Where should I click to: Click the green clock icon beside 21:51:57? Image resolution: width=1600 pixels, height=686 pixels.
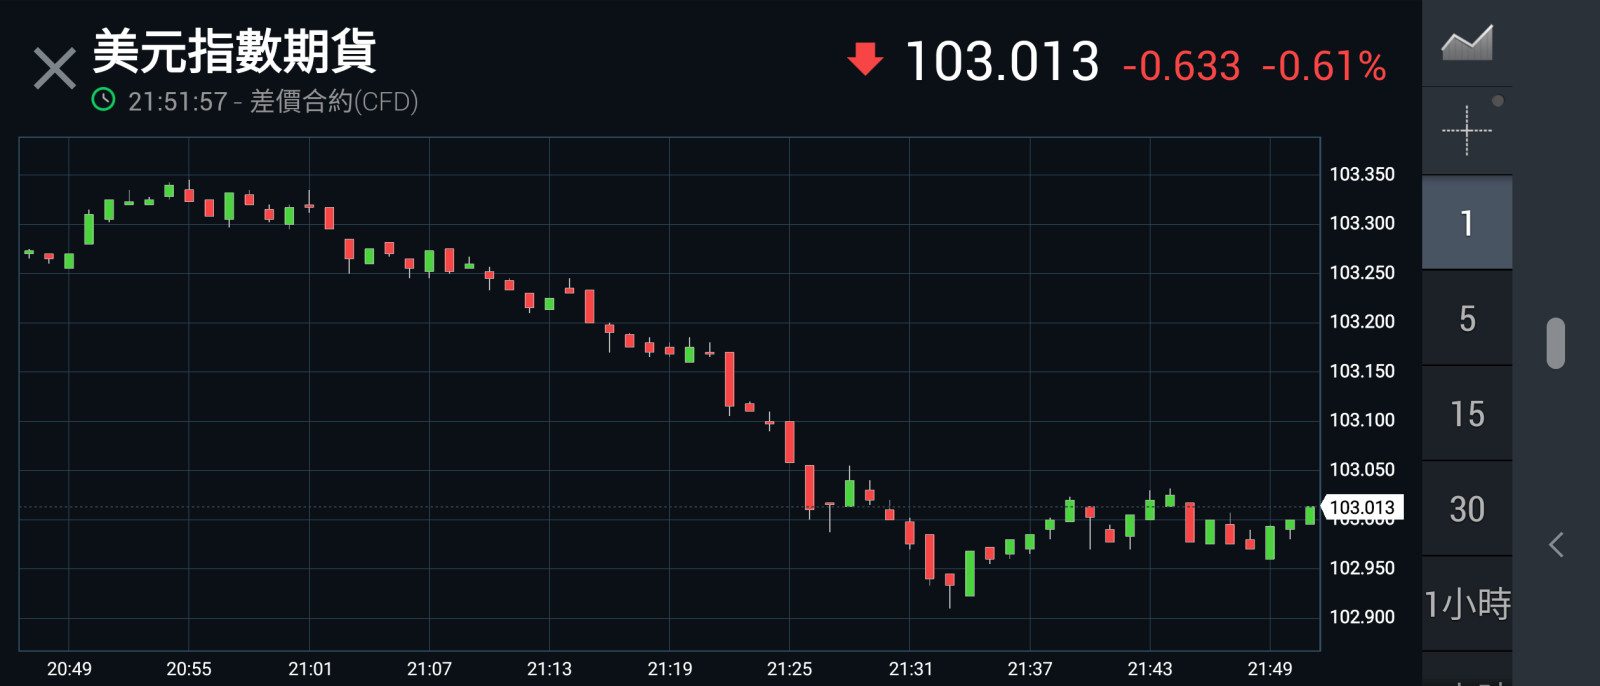click(x=103, y=100)
